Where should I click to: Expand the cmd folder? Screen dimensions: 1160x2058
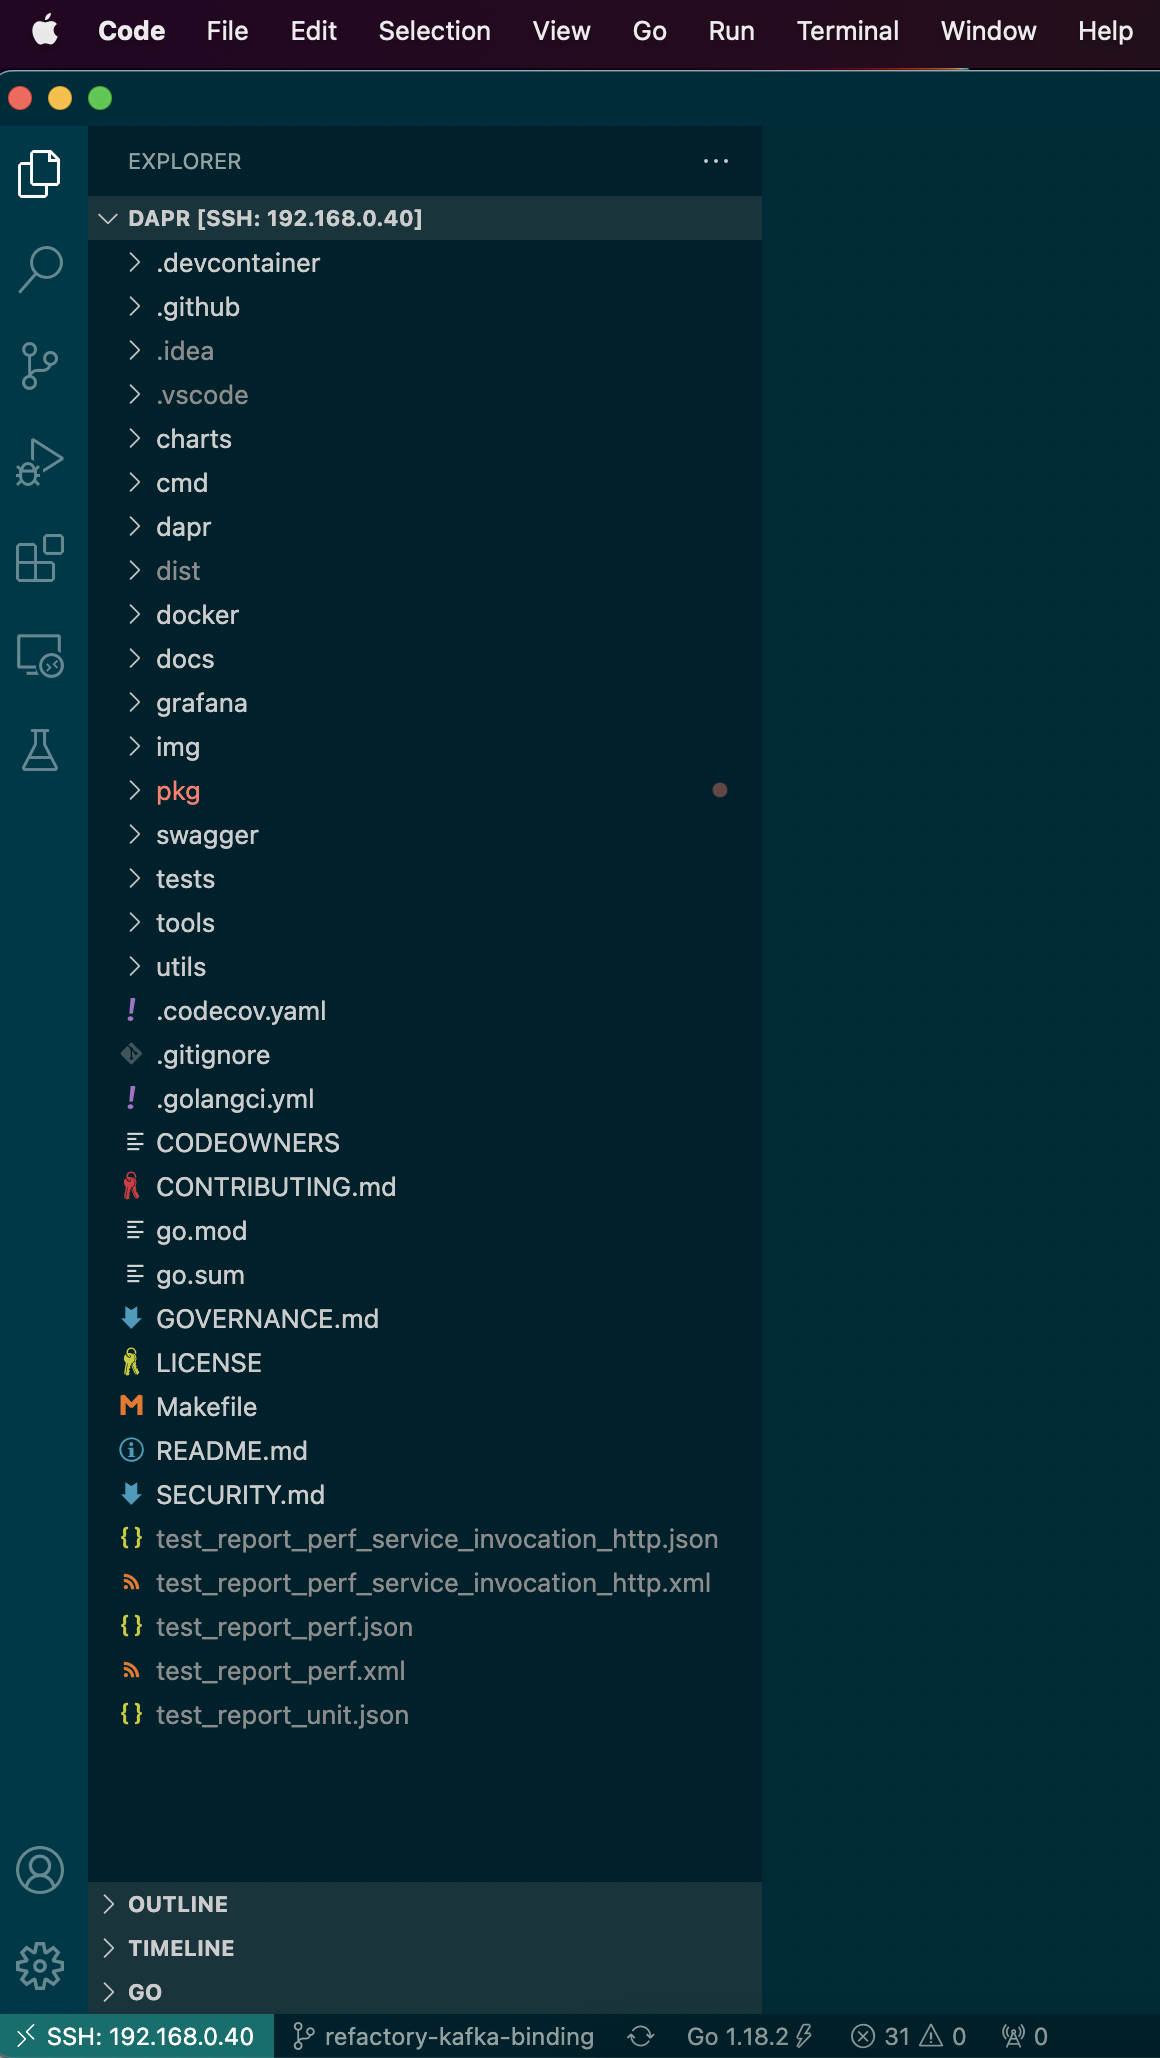[x=425, y=483]
